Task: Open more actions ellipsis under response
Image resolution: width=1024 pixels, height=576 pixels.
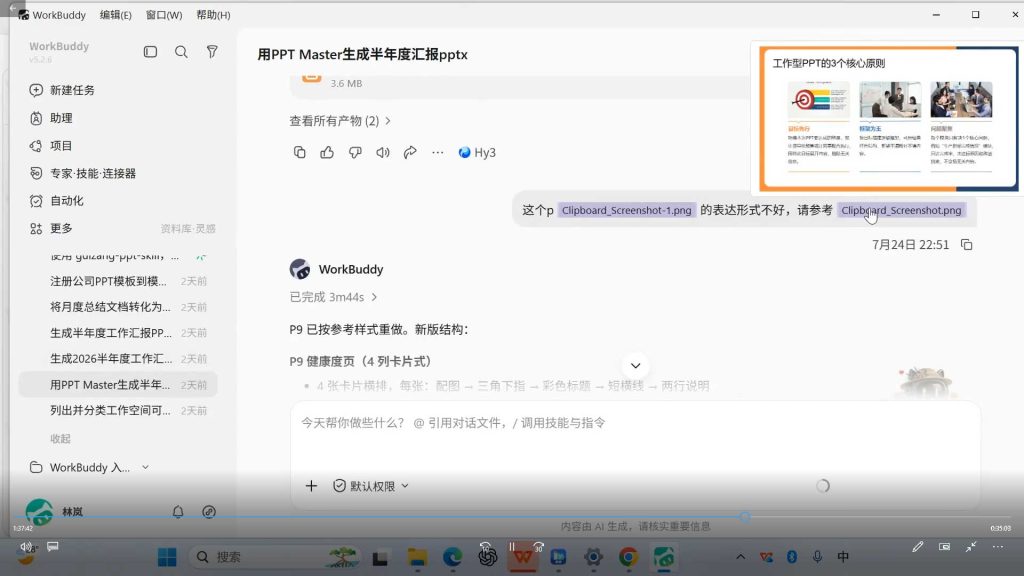Action: coord(438,152)
